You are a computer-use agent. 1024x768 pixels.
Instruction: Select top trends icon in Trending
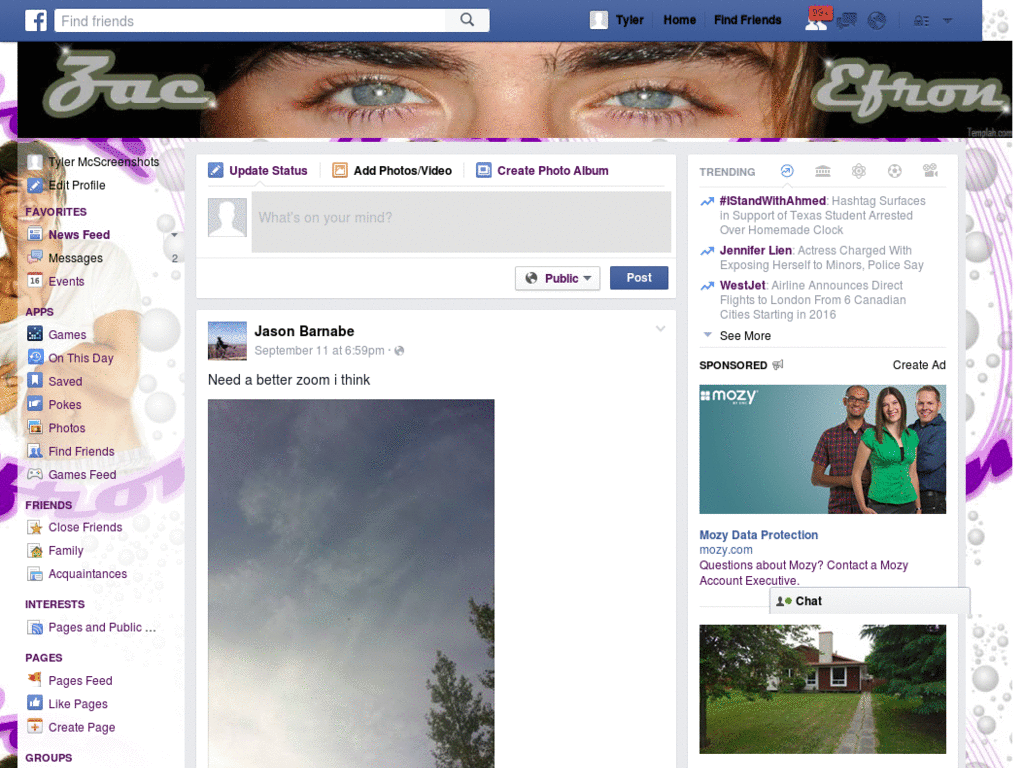[x=787, y=171]
